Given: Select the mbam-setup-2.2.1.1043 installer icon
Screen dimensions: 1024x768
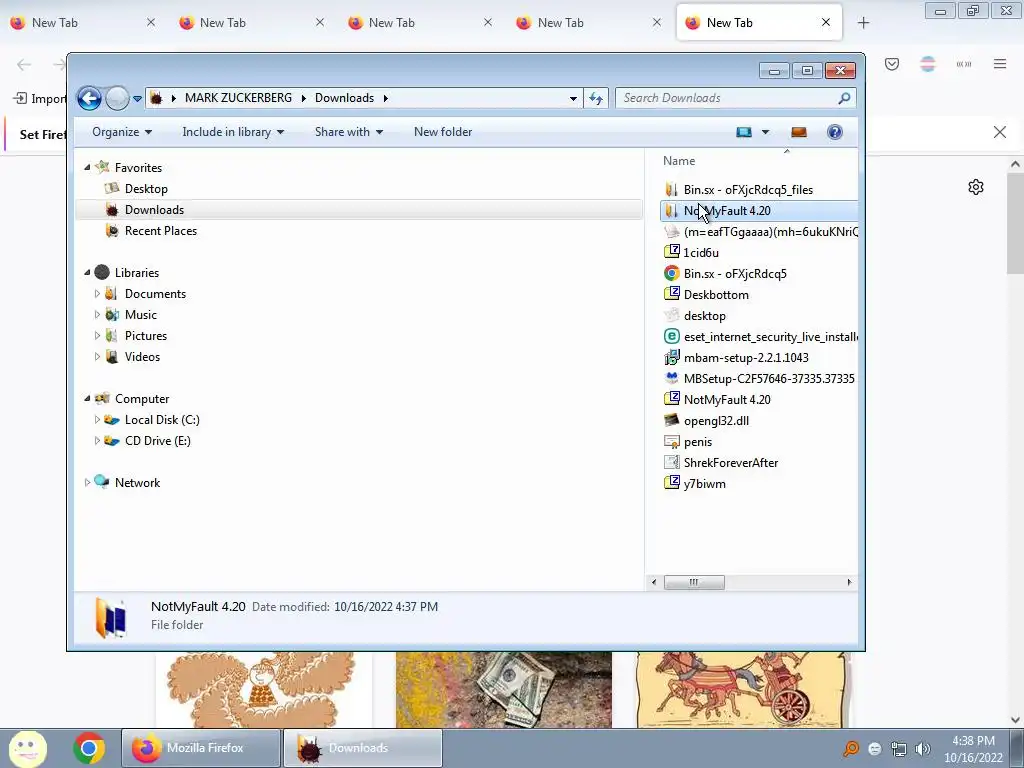Looking at the screenshot, I should pos(671,357).
